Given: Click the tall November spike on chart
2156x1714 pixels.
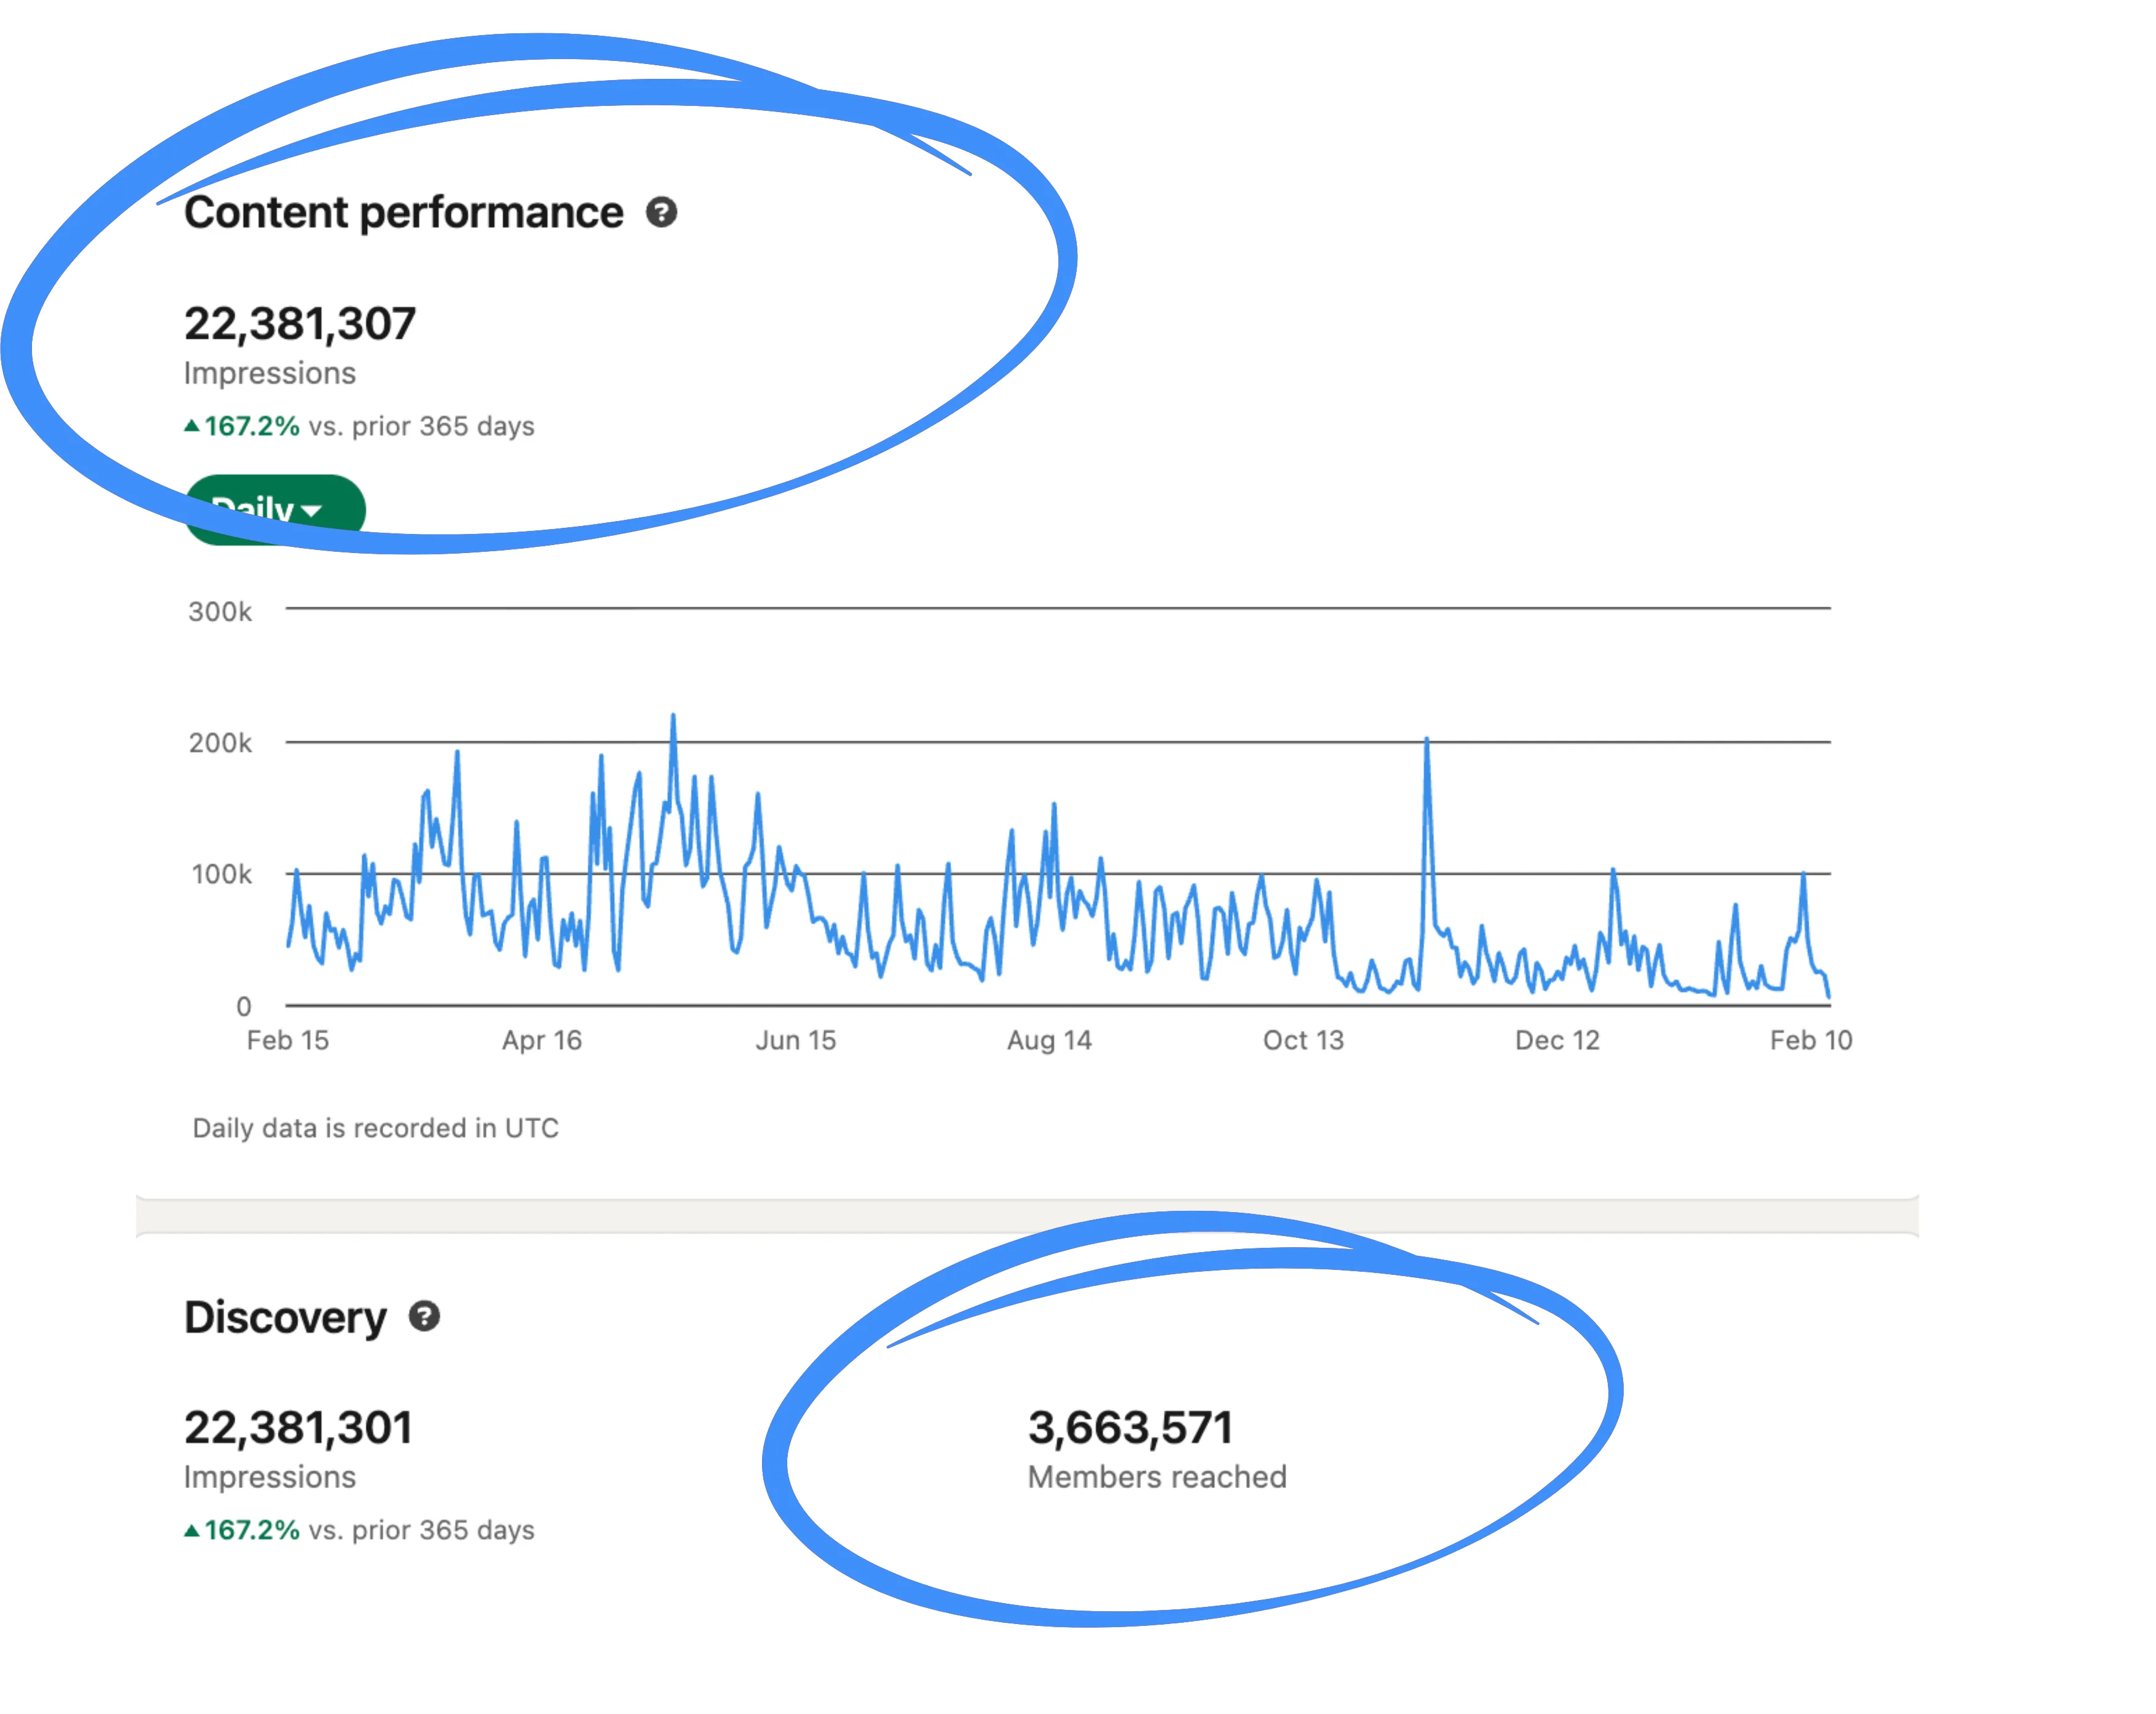Looking at the screenshot, I should 1426,742.
